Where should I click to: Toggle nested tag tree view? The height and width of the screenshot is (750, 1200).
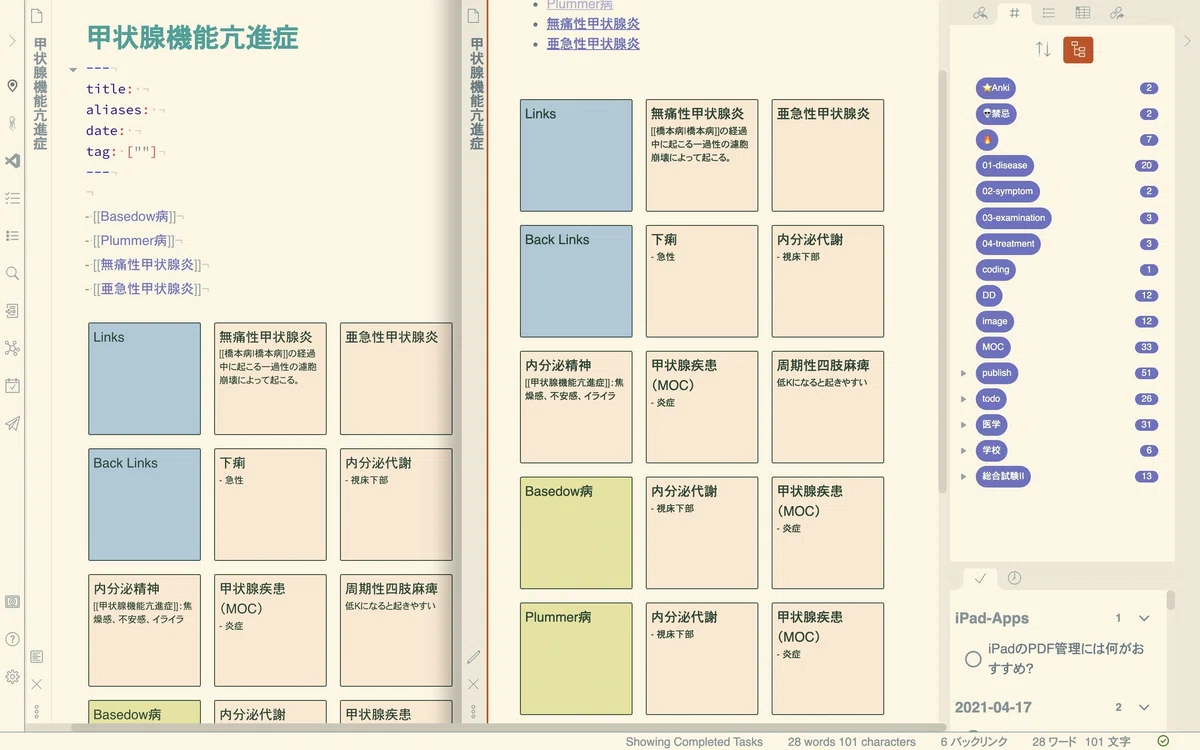pyautogui.click(x=1078, y=49)
